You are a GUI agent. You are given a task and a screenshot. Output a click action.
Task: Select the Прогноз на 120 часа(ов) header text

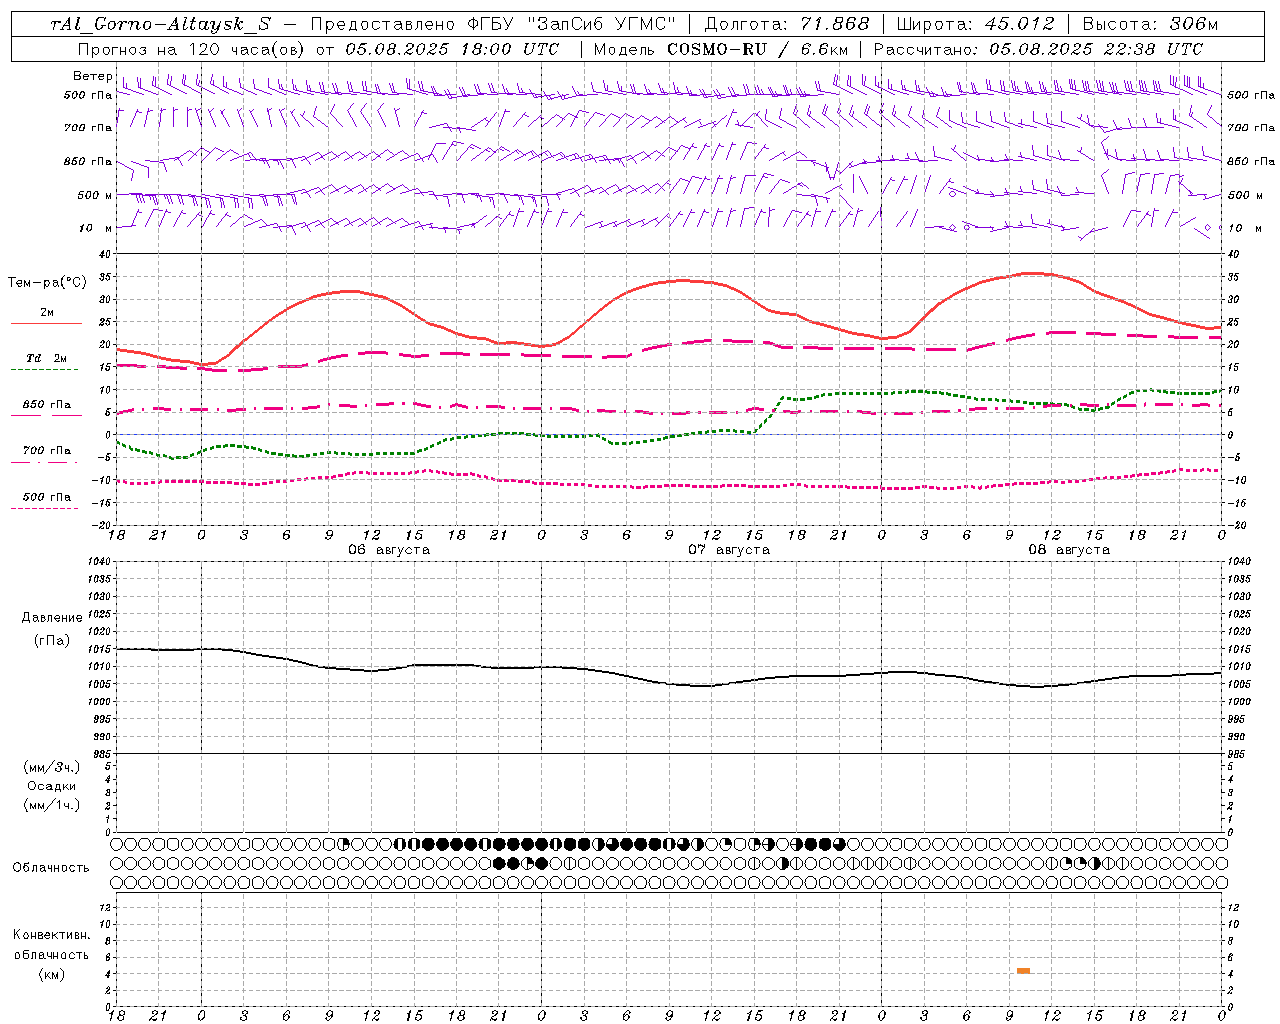[192, 49]
